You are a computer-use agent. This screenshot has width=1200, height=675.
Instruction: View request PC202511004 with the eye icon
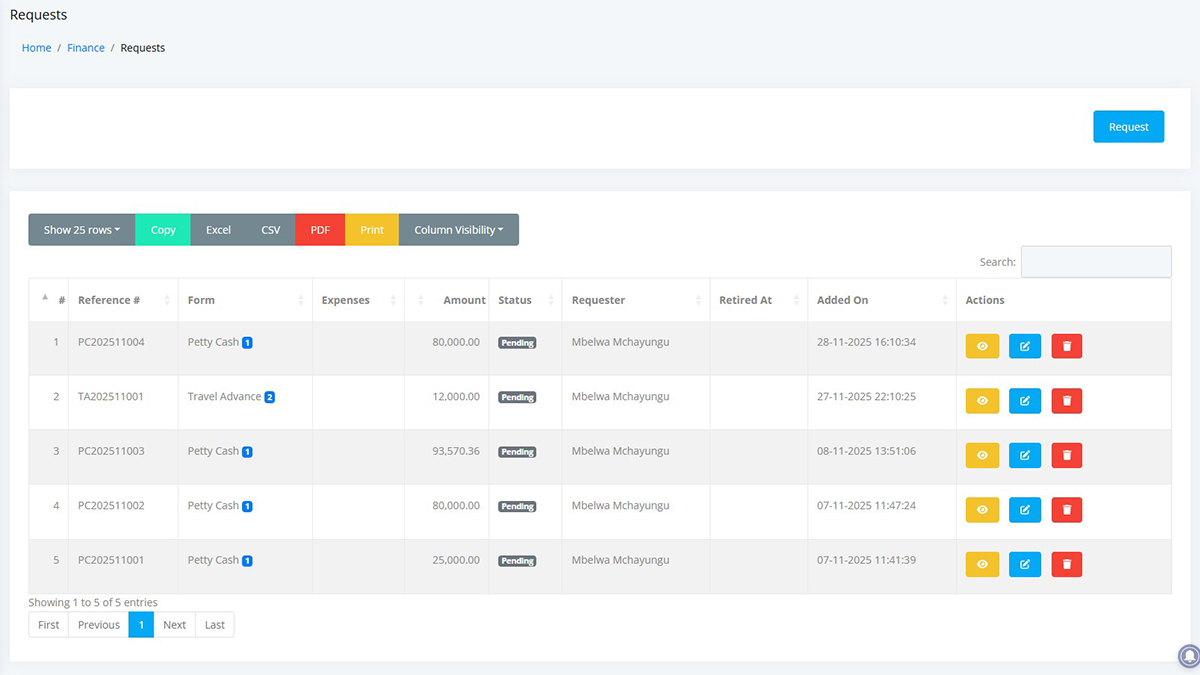tap(982, 346)
